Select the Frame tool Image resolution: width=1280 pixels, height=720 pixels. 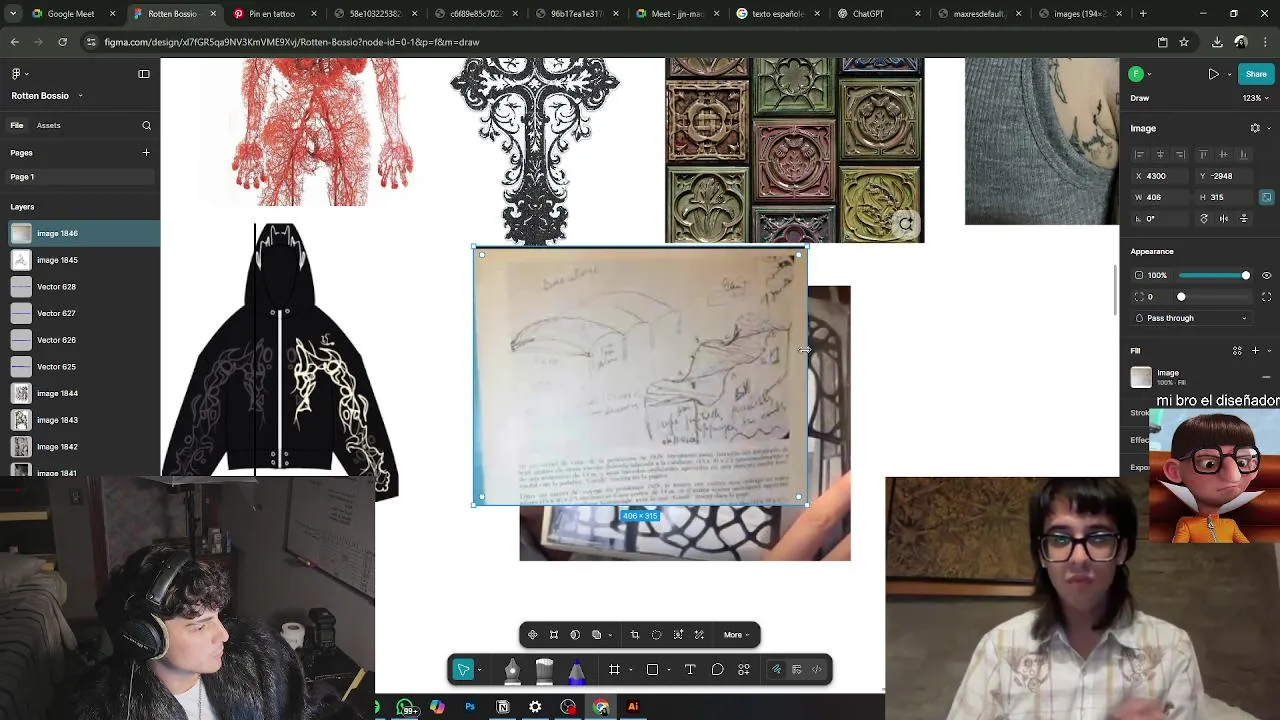614,670
